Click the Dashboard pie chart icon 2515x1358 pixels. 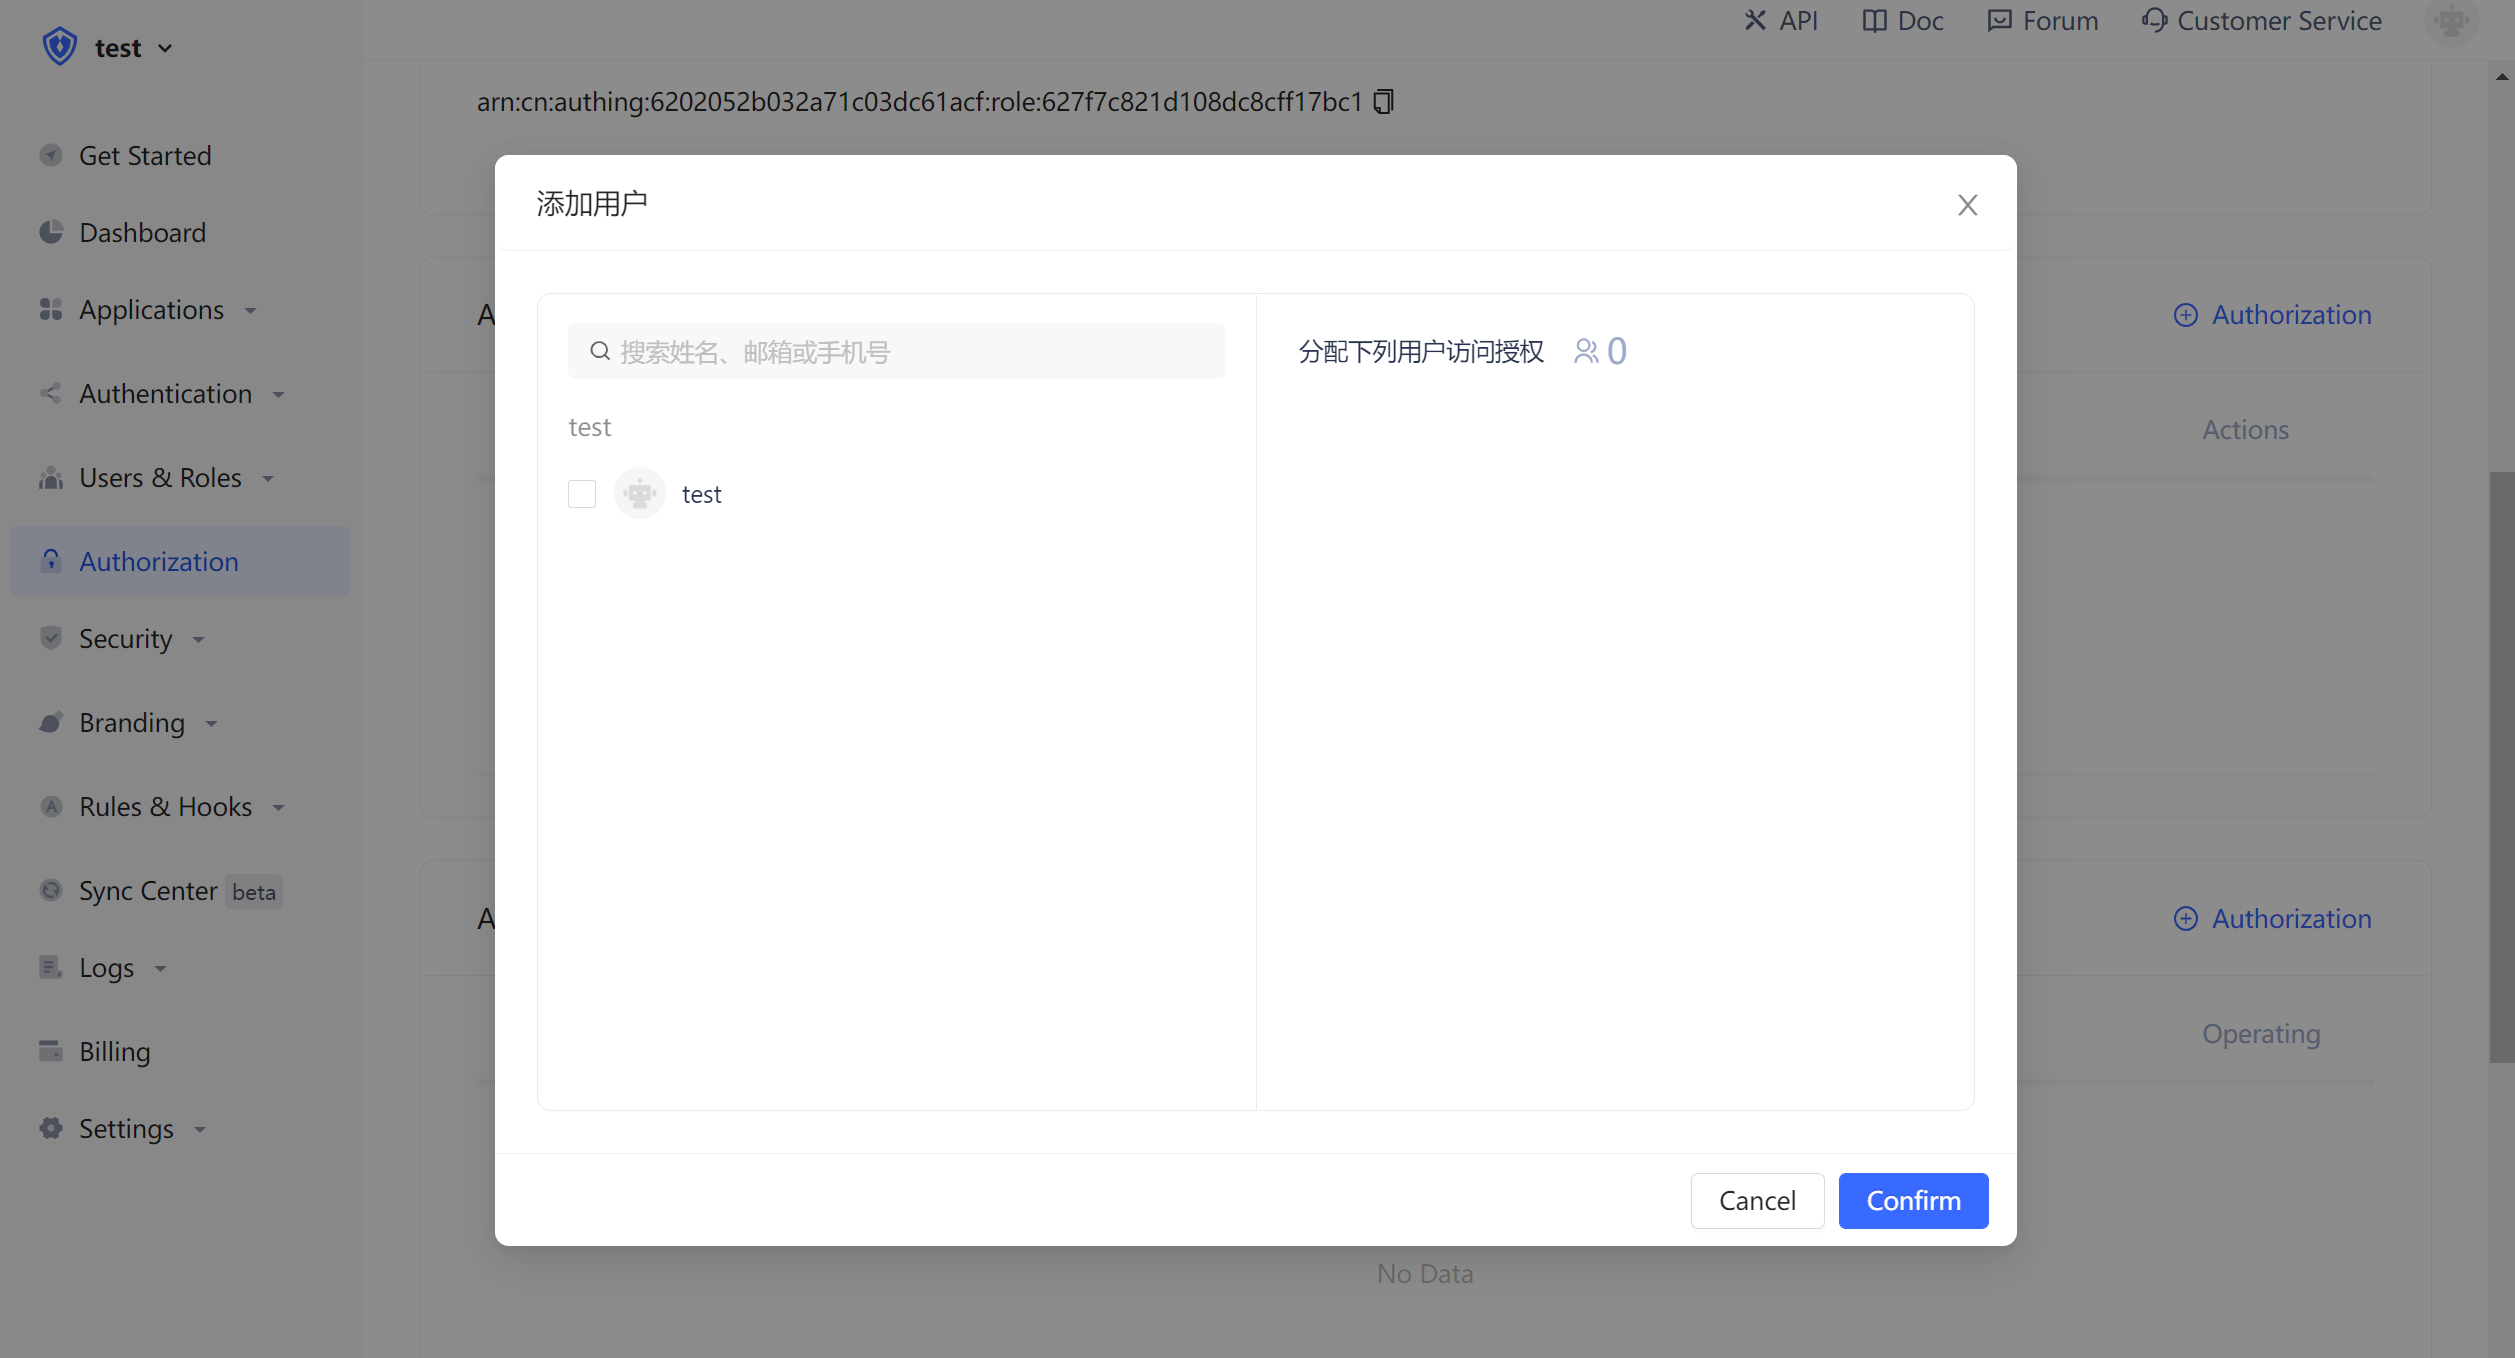coord(51,232)
